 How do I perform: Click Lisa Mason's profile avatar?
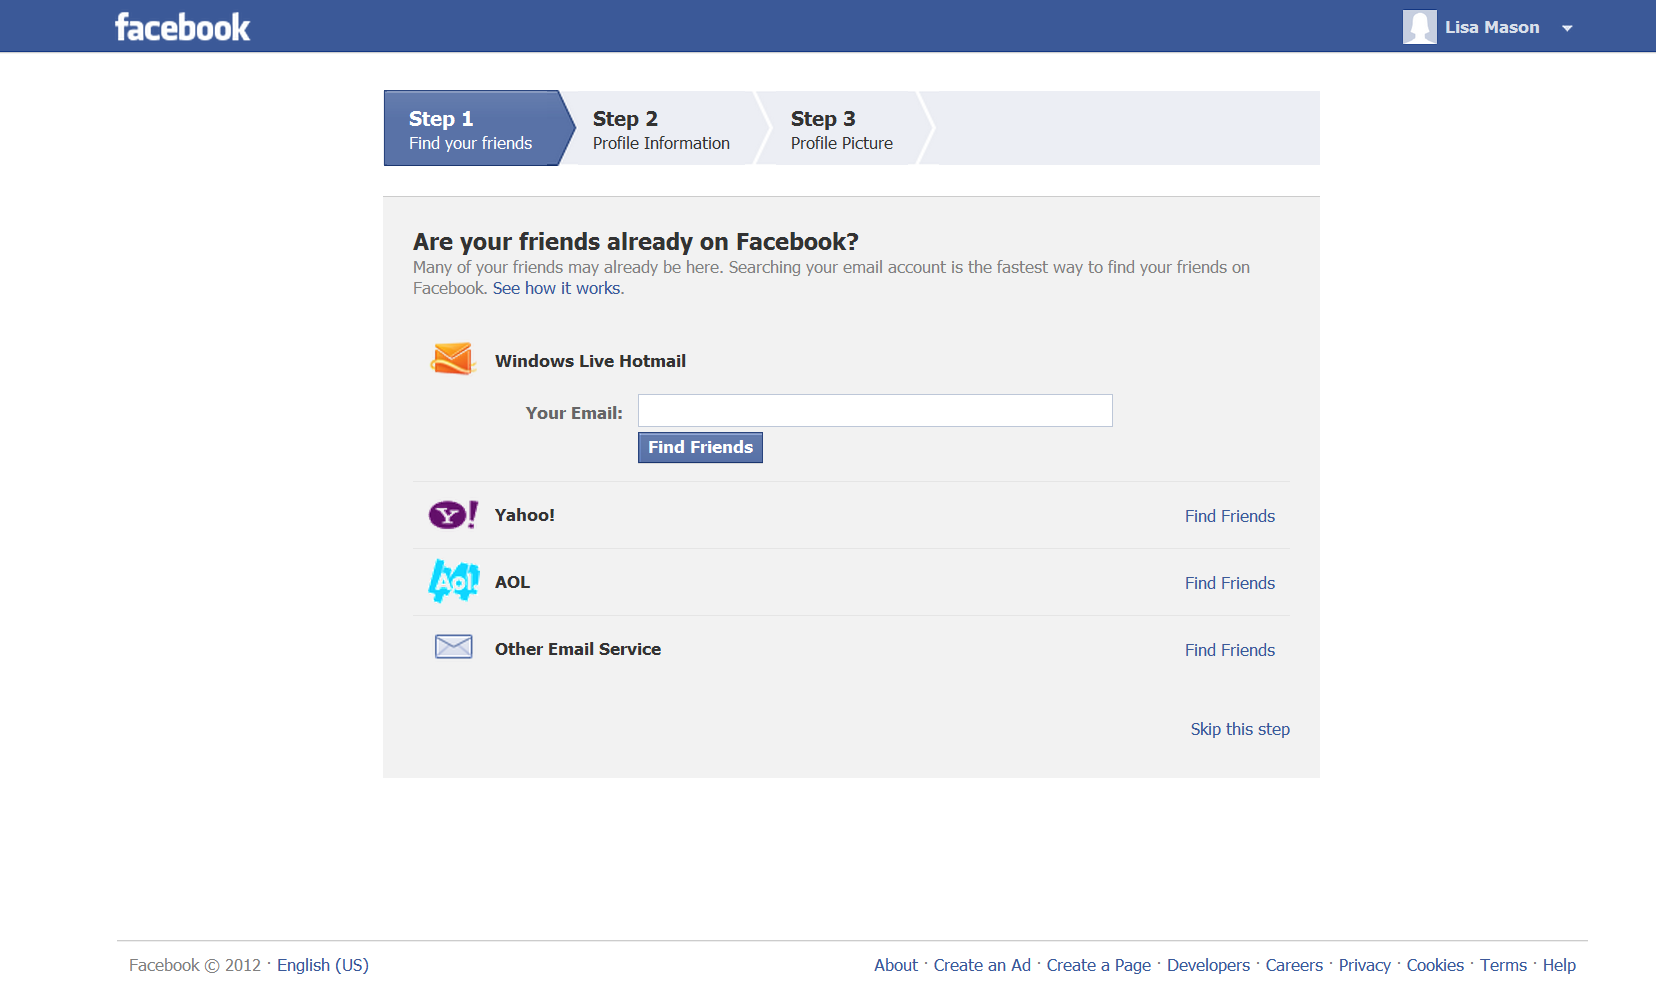click(x=1419, y=27)
